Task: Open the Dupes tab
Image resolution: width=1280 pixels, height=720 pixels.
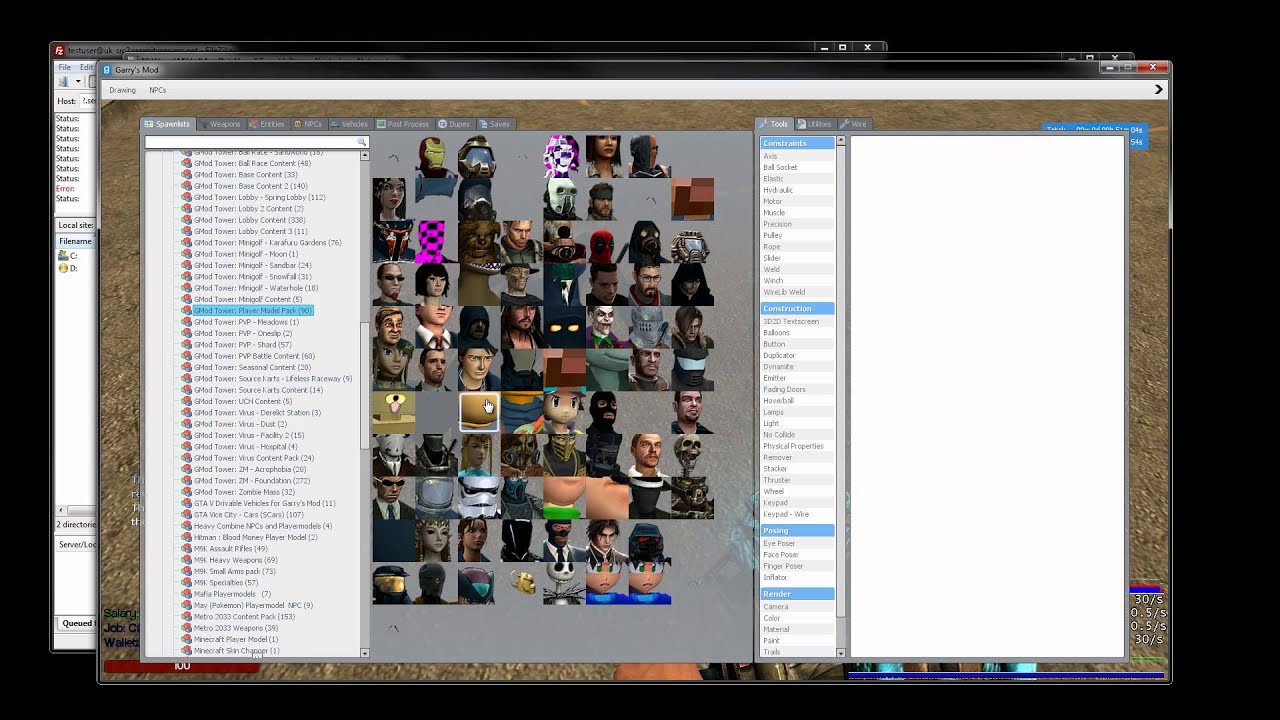Action: click(454, 124)
